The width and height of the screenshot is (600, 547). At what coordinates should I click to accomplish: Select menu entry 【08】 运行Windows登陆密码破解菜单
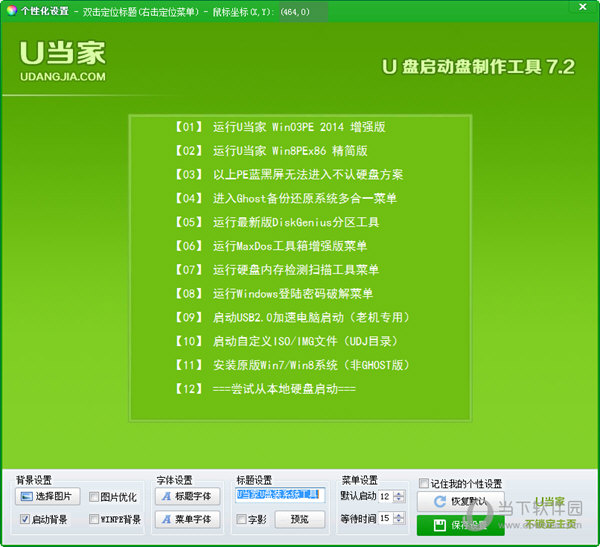coord(274,294)
